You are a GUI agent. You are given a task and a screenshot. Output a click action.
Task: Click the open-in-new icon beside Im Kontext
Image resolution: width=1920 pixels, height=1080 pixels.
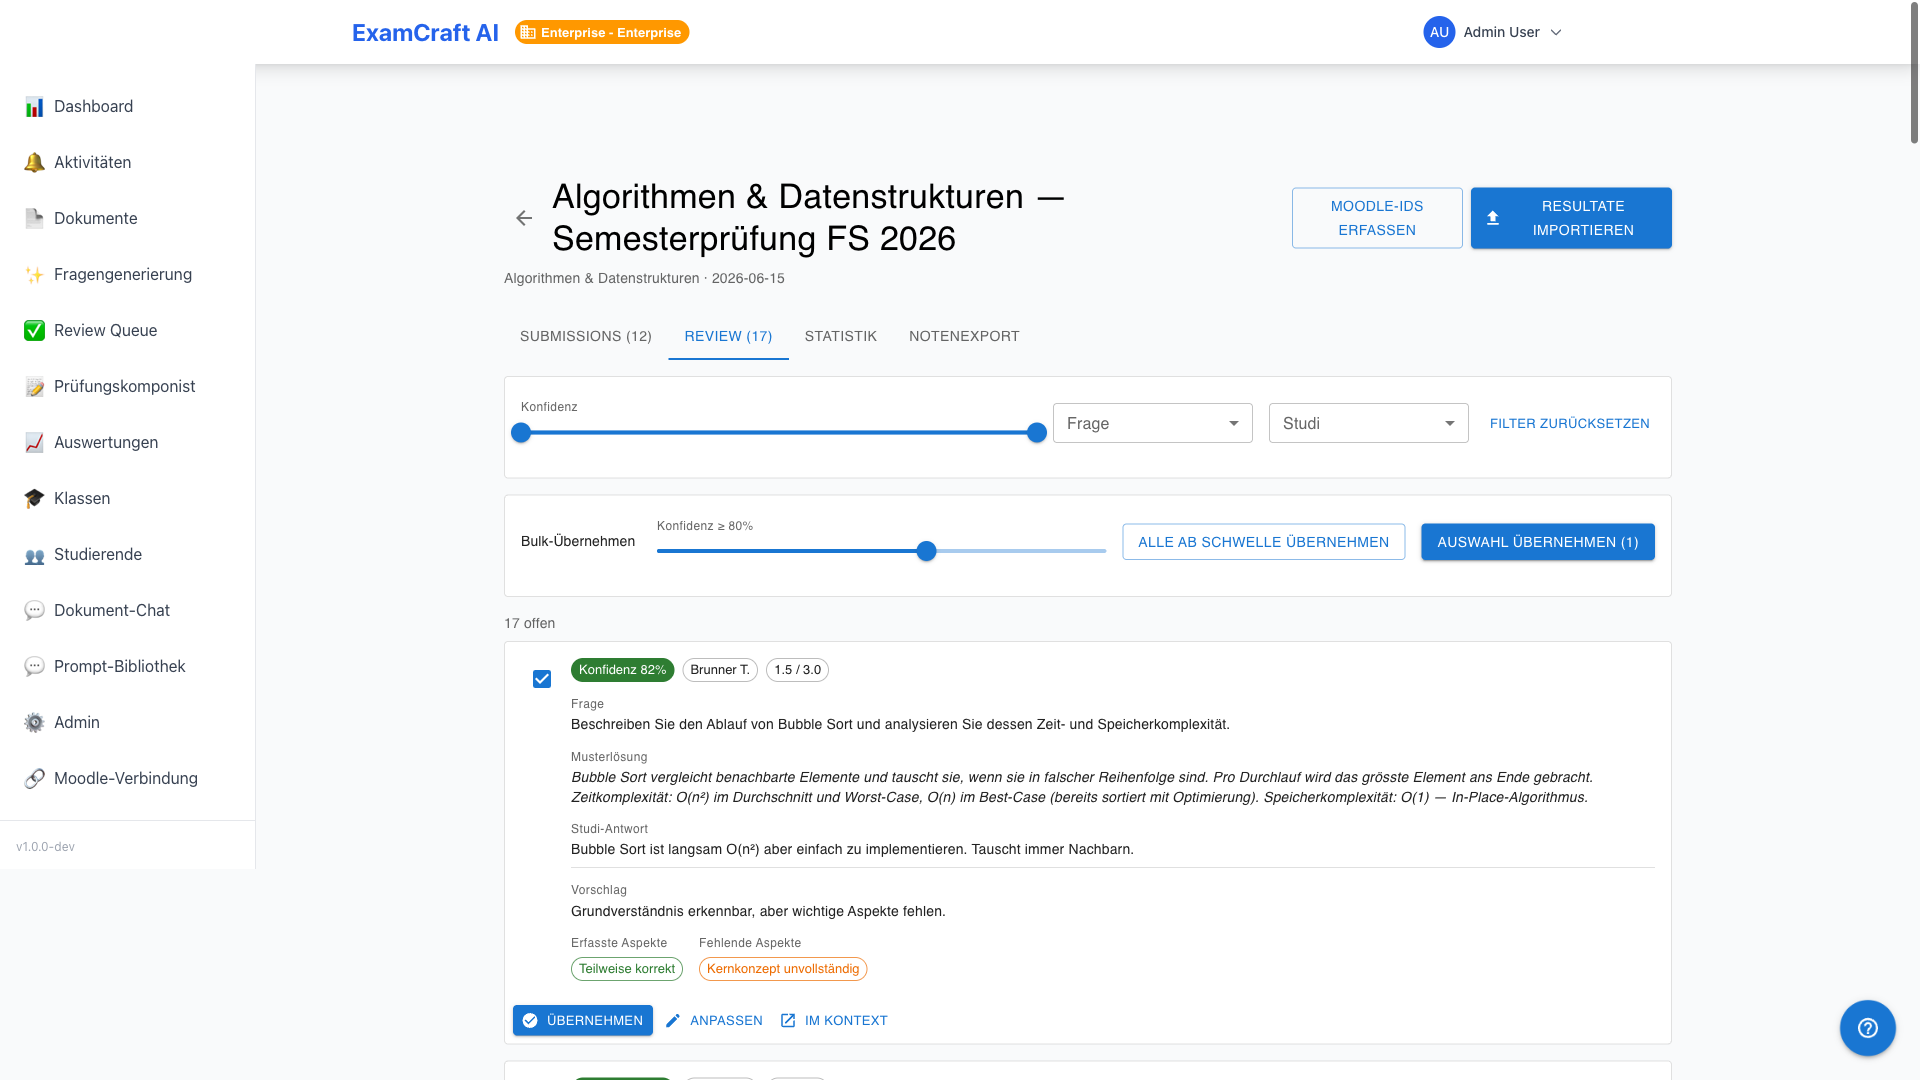pos(788,1020)
